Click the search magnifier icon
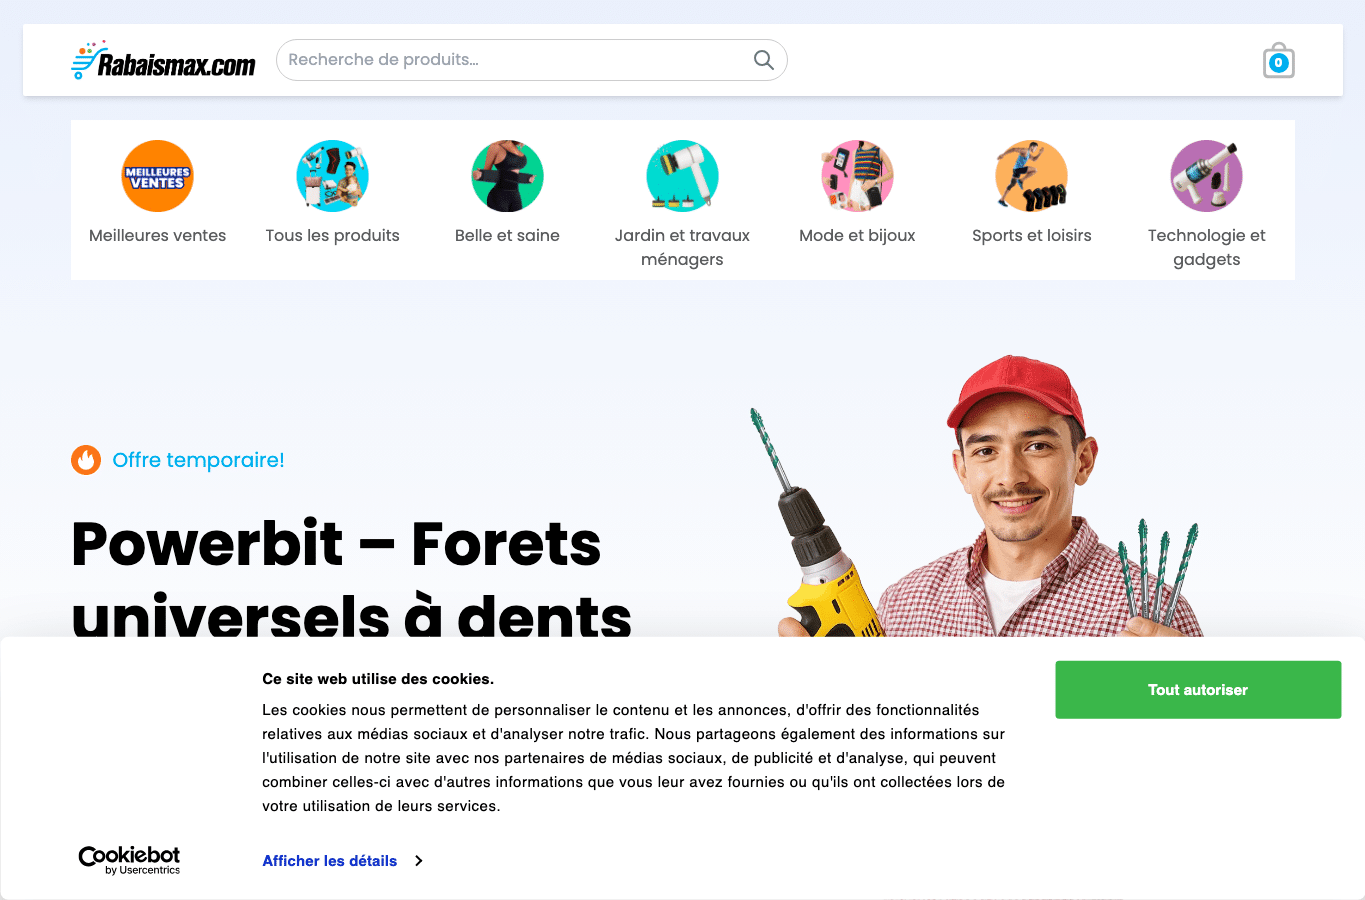This screenshot has width=1365, height=900. (x=764, y=60)
